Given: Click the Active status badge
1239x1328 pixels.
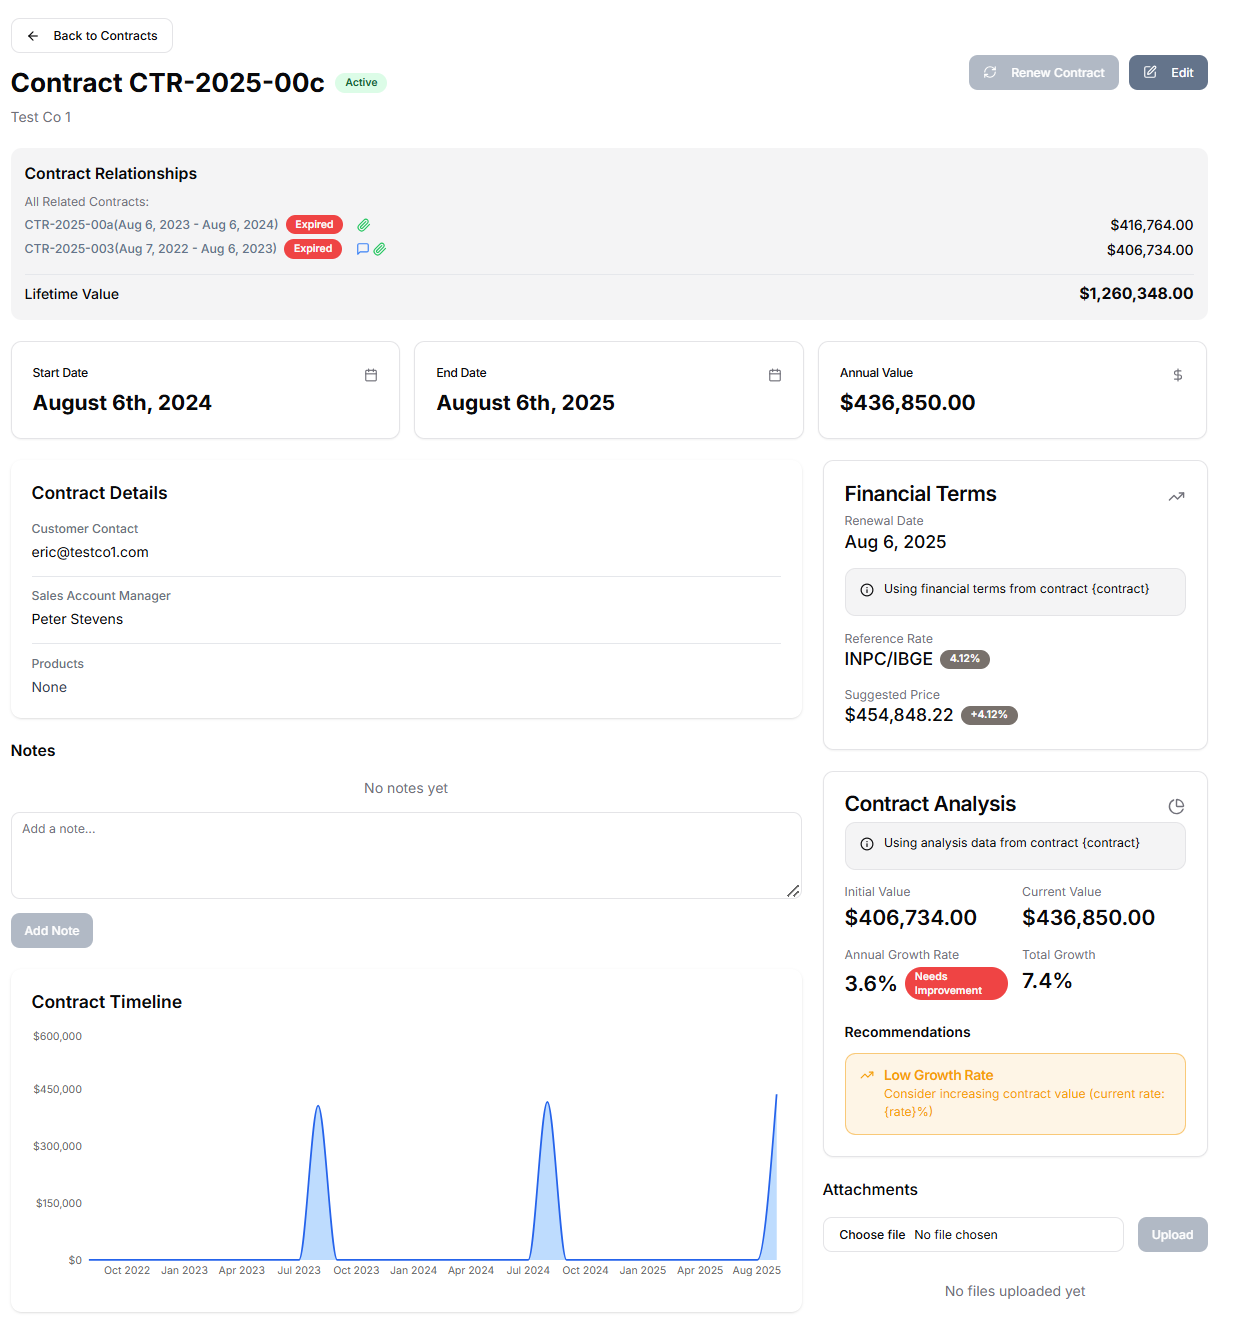Looking at the screenshot, I should 361,83.
